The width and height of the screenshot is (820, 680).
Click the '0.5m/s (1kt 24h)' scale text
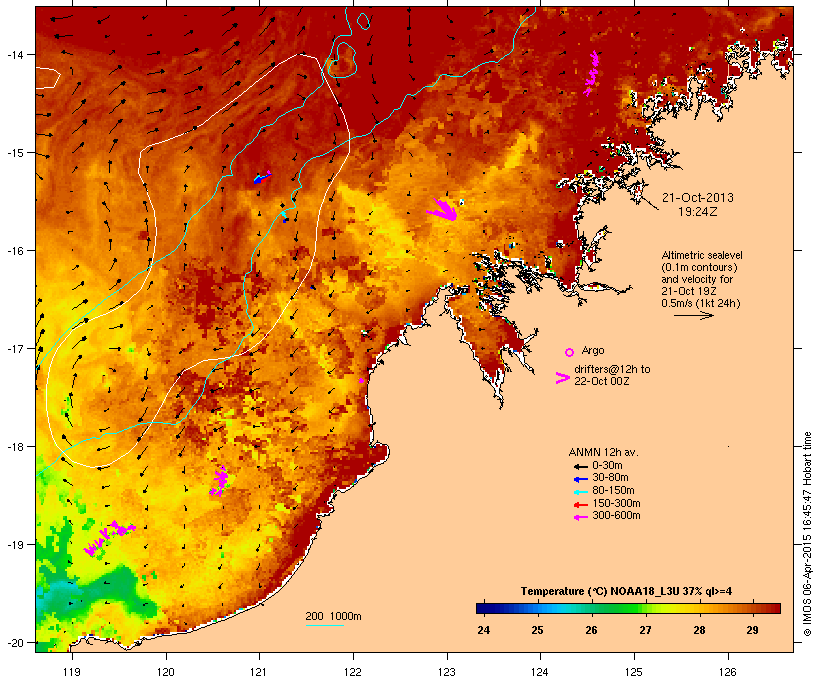[701, 303]
